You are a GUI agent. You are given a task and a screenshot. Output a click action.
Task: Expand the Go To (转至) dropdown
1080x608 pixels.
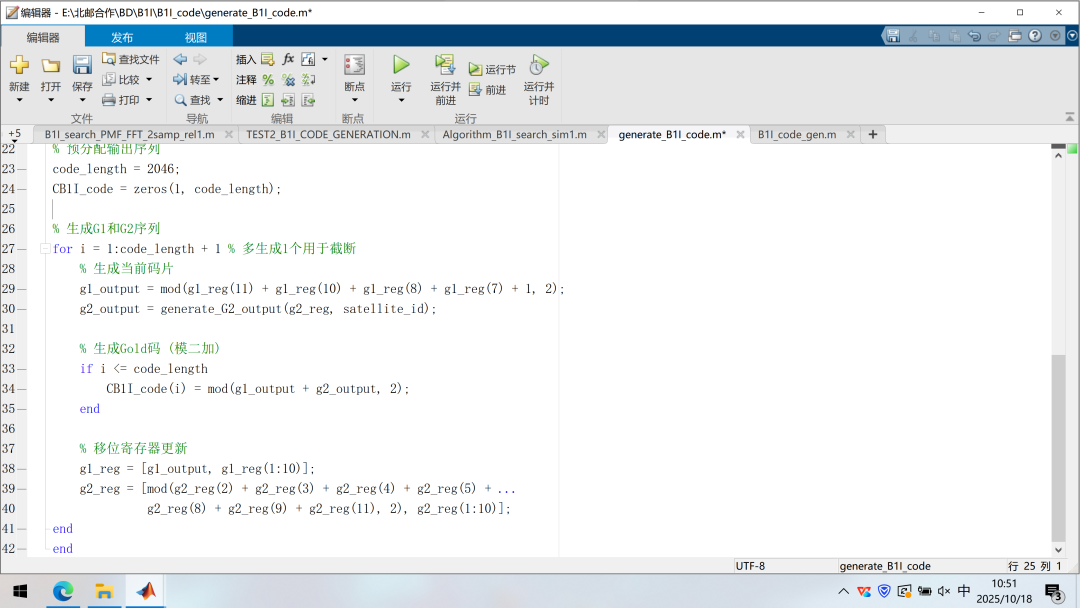pos(216,80)
